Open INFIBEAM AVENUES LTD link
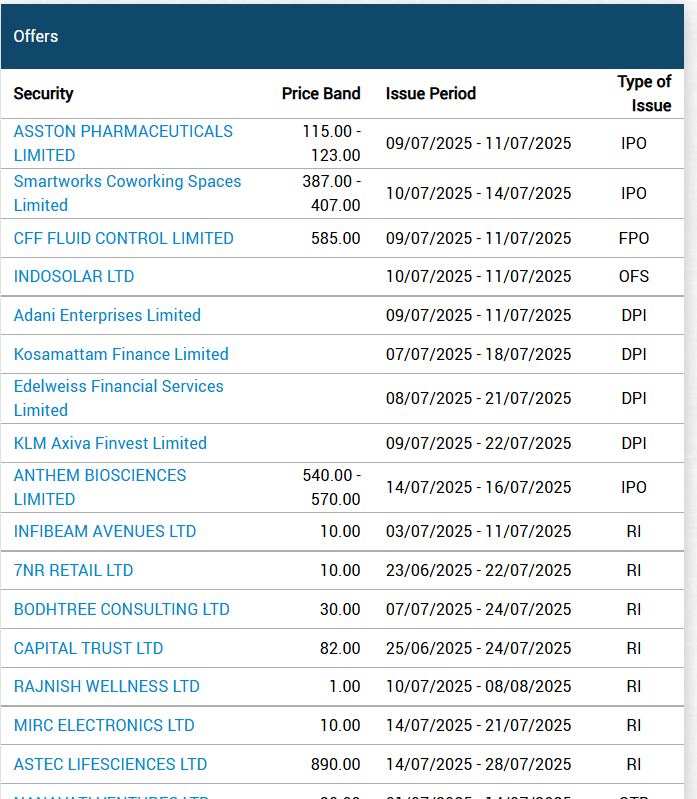Screen dimensions: 697x799 click(x=105, y=531)
